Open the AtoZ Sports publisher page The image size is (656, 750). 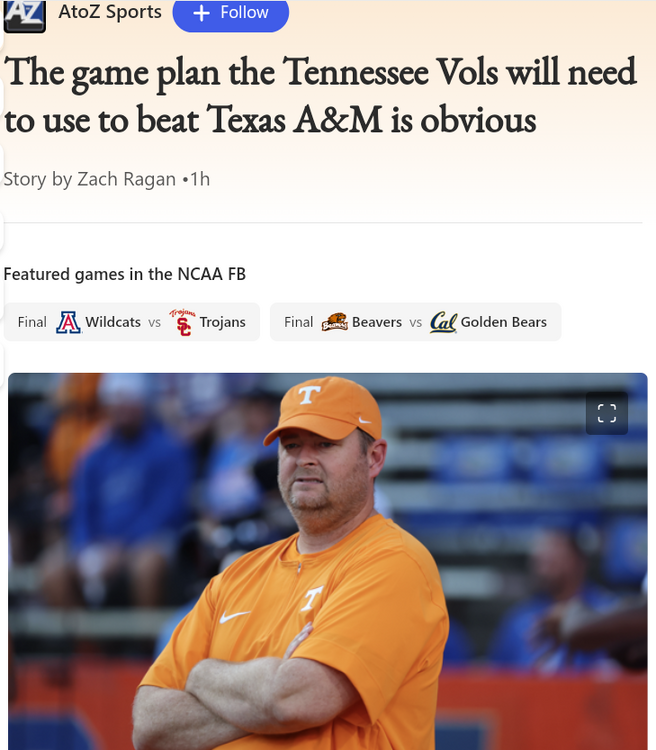point(110,13)
